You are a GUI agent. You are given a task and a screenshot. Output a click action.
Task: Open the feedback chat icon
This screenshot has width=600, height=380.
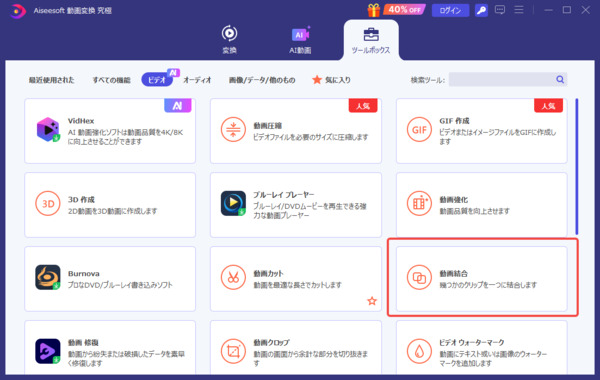(x=500, y=10)
